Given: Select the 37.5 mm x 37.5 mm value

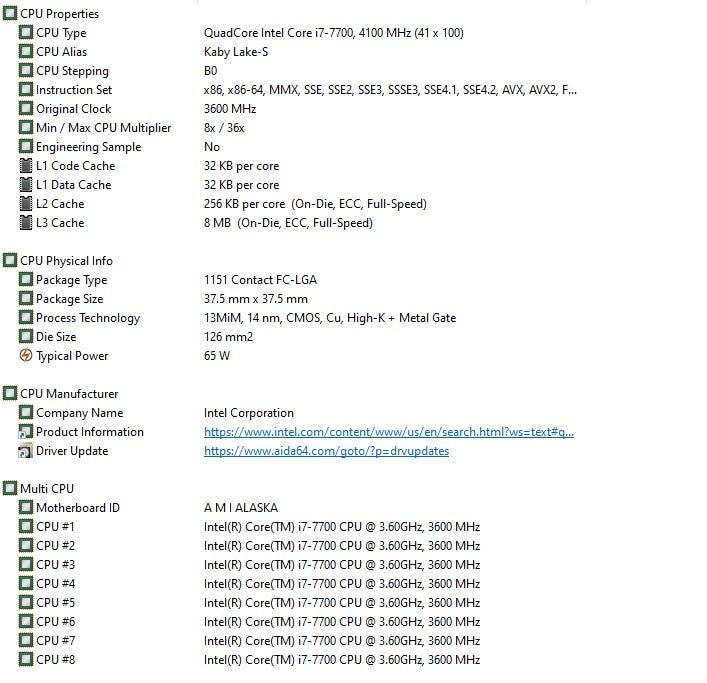Looking at the screenshot, I should tap(256, 298).
